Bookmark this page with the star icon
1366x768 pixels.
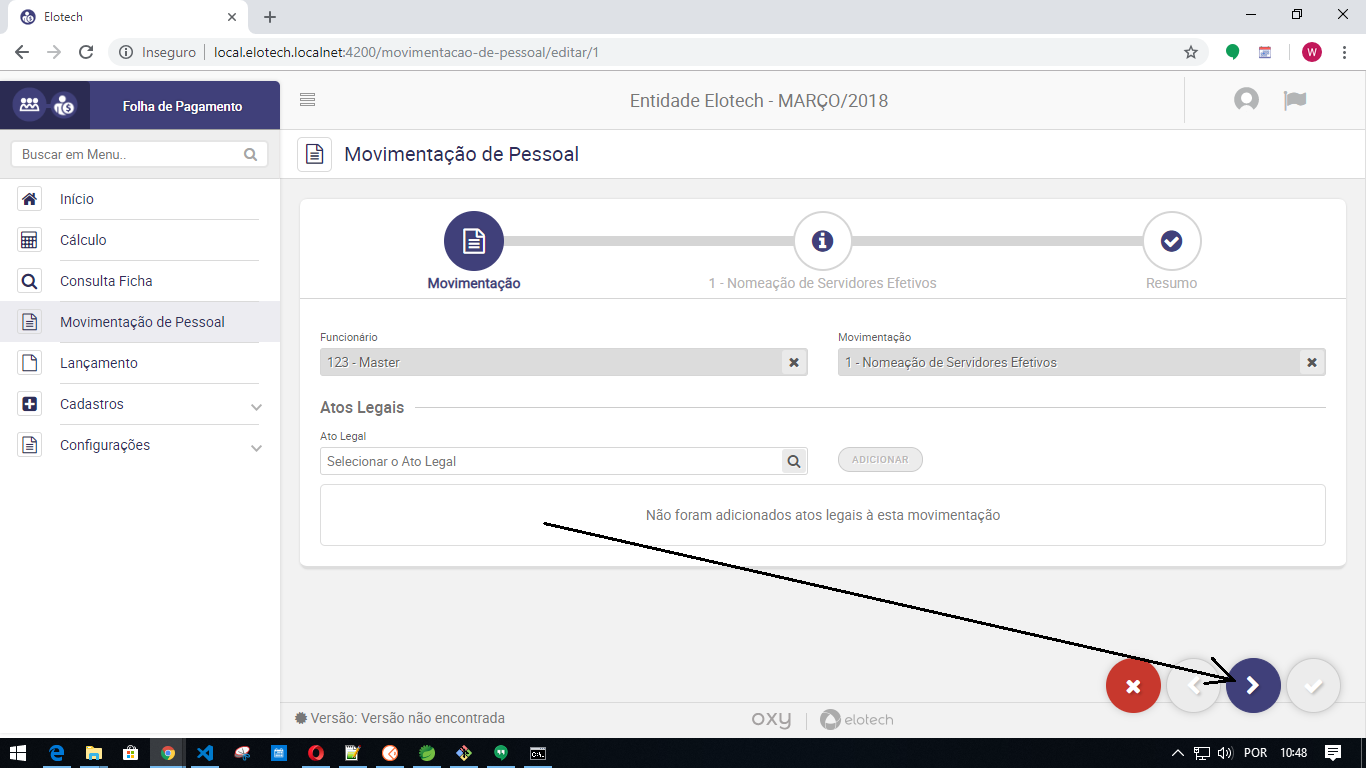[x=1190, y=52]
